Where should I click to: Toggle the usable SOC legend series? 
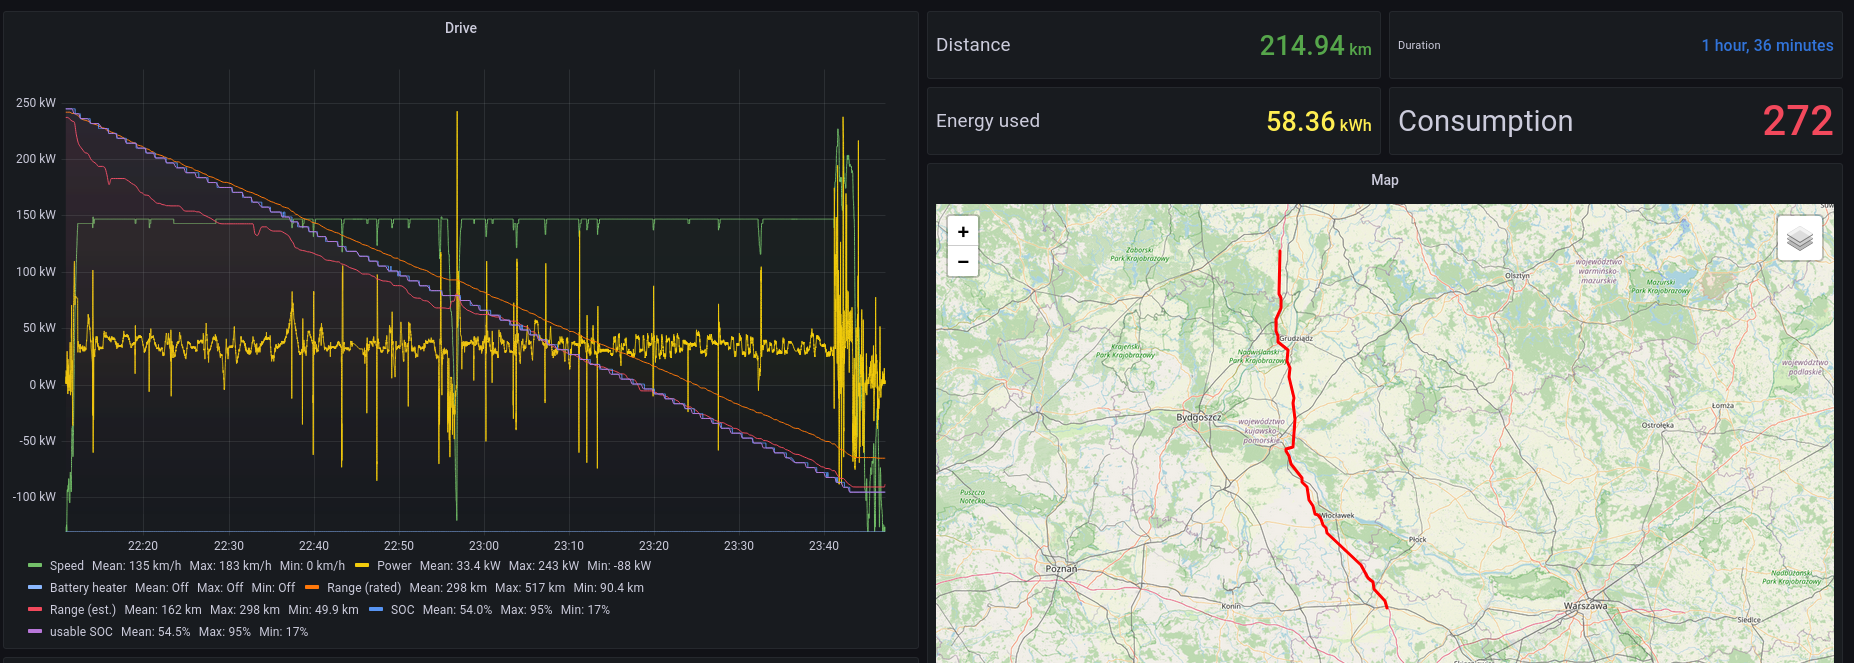[81, 632]
